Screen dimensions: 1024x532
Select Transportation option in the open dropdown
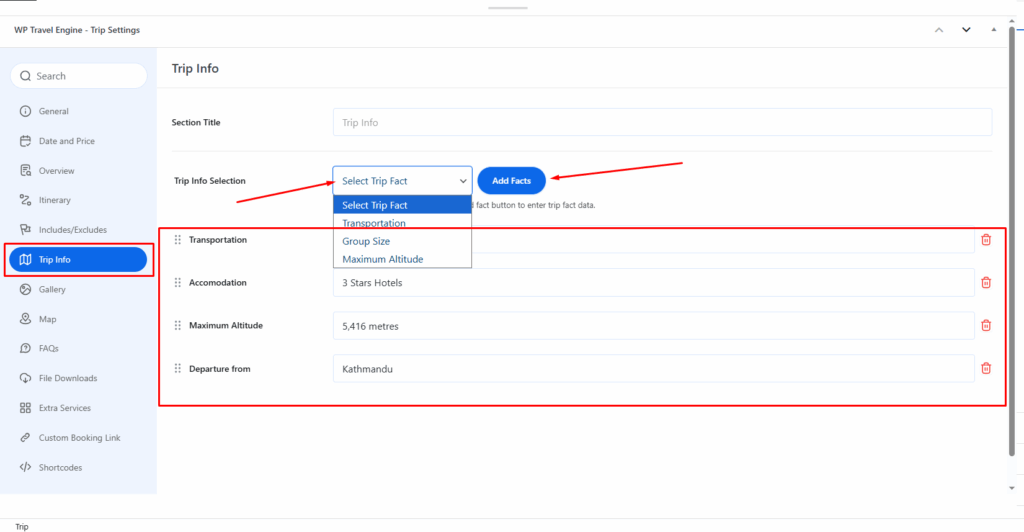pyautogui.click(x=374, y=223)
